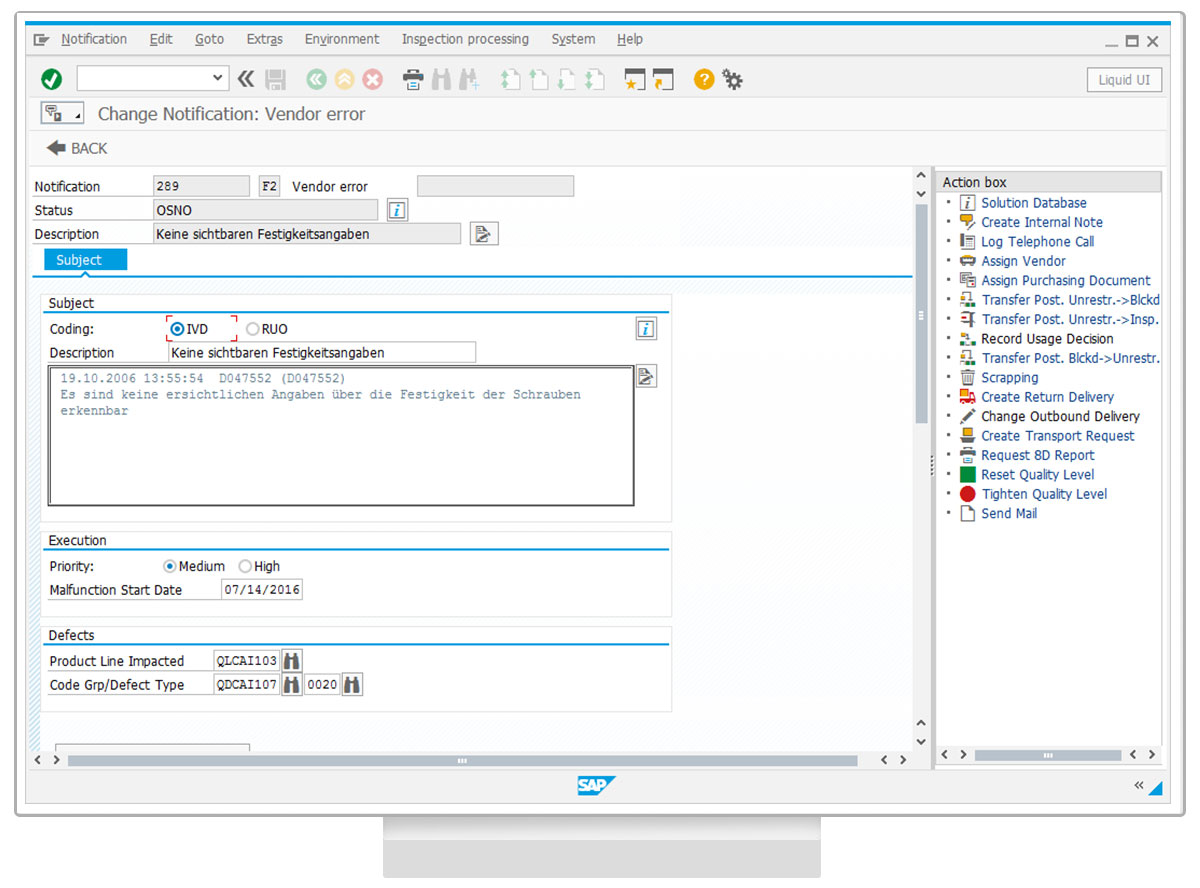Open long text editor beside notification Description
The width and height of the screenshot is (1200, 888).
484,234
